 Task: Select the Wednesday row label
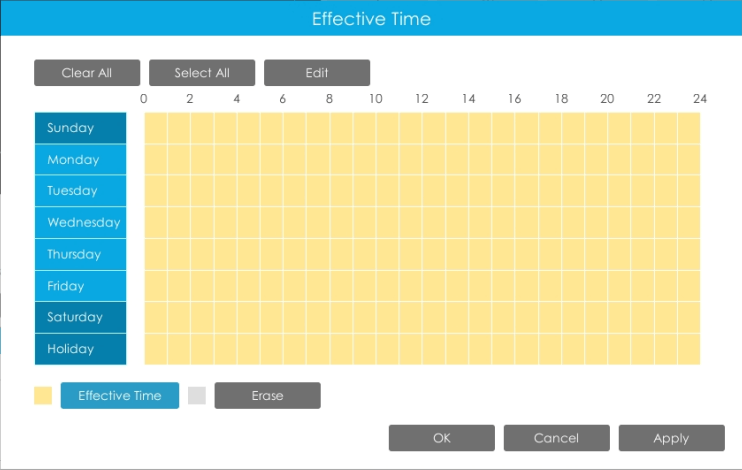click(80, 222)
